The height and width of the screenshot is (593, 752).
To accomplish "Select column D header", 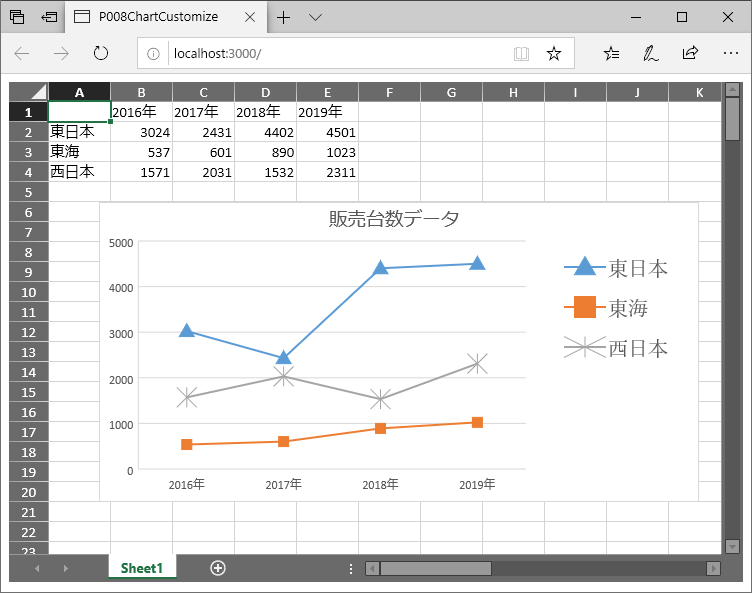I will click(x=266, y=92).
